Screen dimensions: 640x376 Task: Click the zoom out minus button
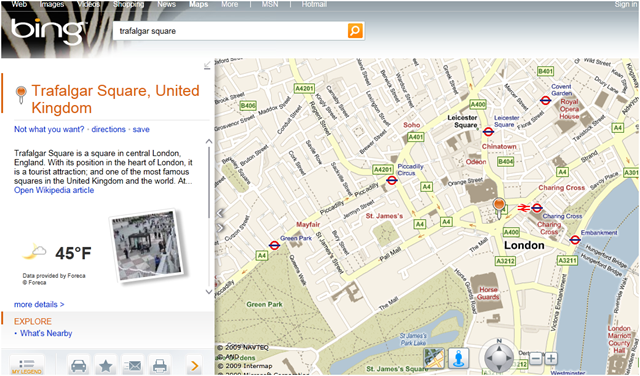pyautogui.click(x=536, y=359)
